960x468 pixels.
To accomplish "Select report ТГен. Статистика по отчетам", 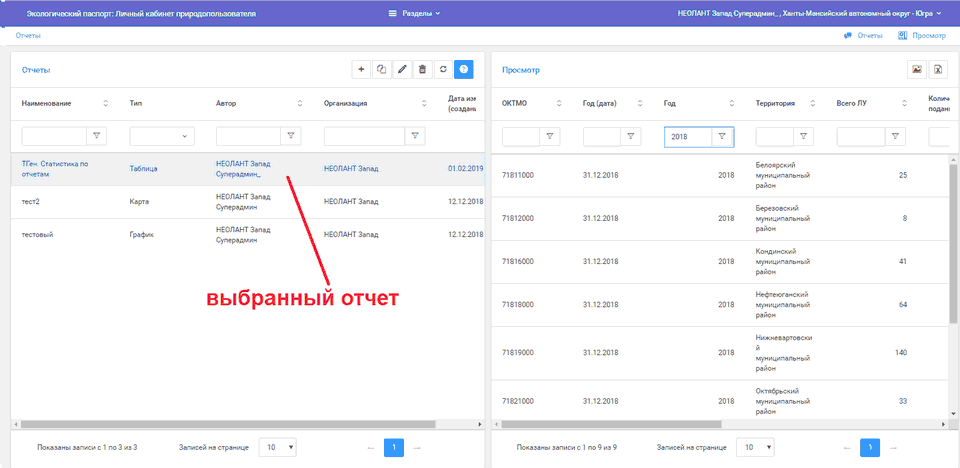I will pyautogui.click(x=248, y=169).
